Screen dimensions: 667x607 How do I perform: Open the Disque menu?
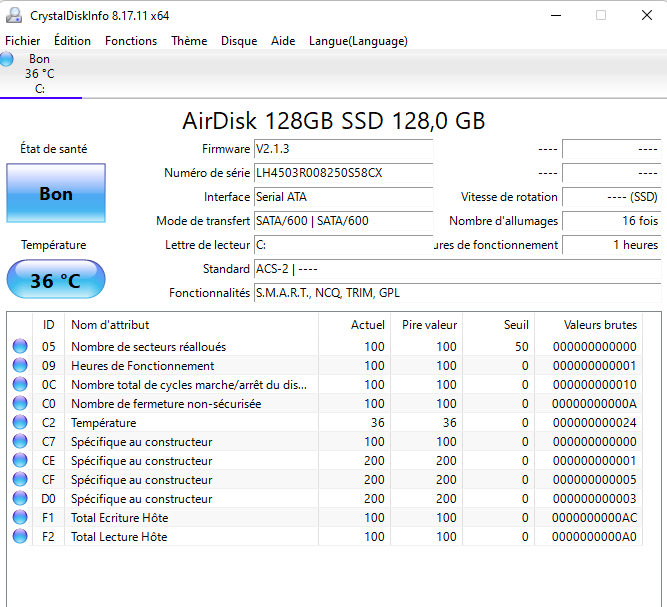pyautogui.click(x=239, y=41)
